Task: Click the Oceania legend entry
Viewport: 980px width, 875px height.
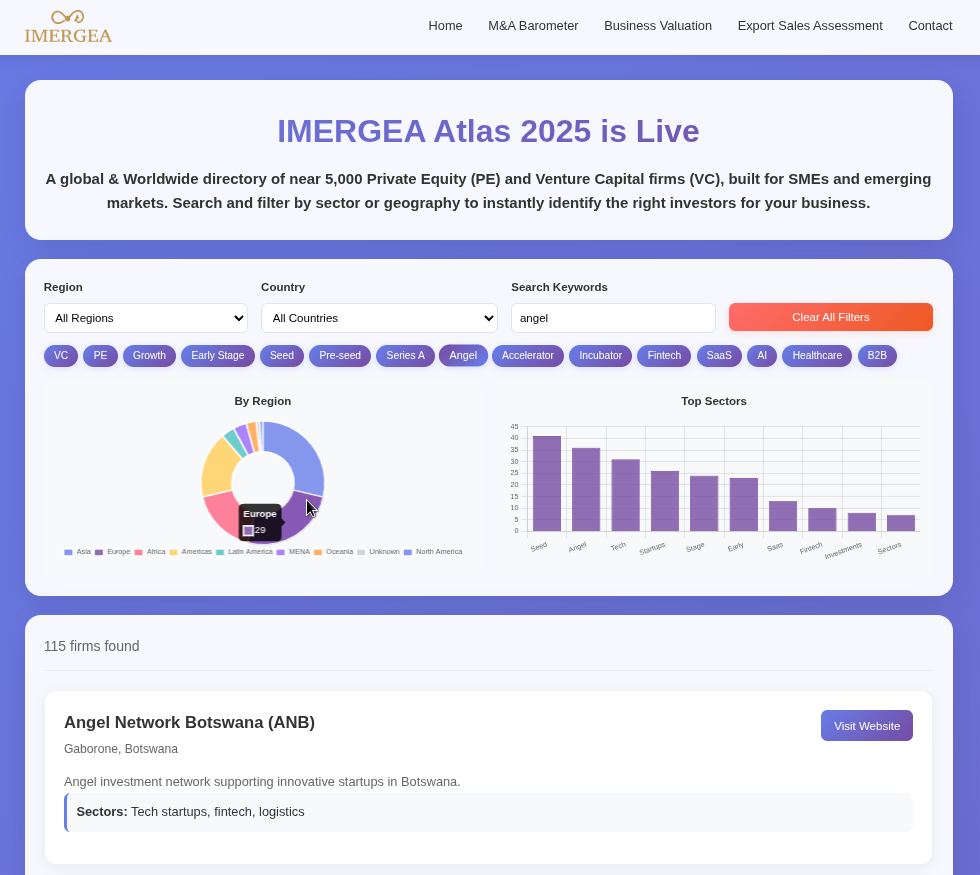Action: [x=333, y=552]
